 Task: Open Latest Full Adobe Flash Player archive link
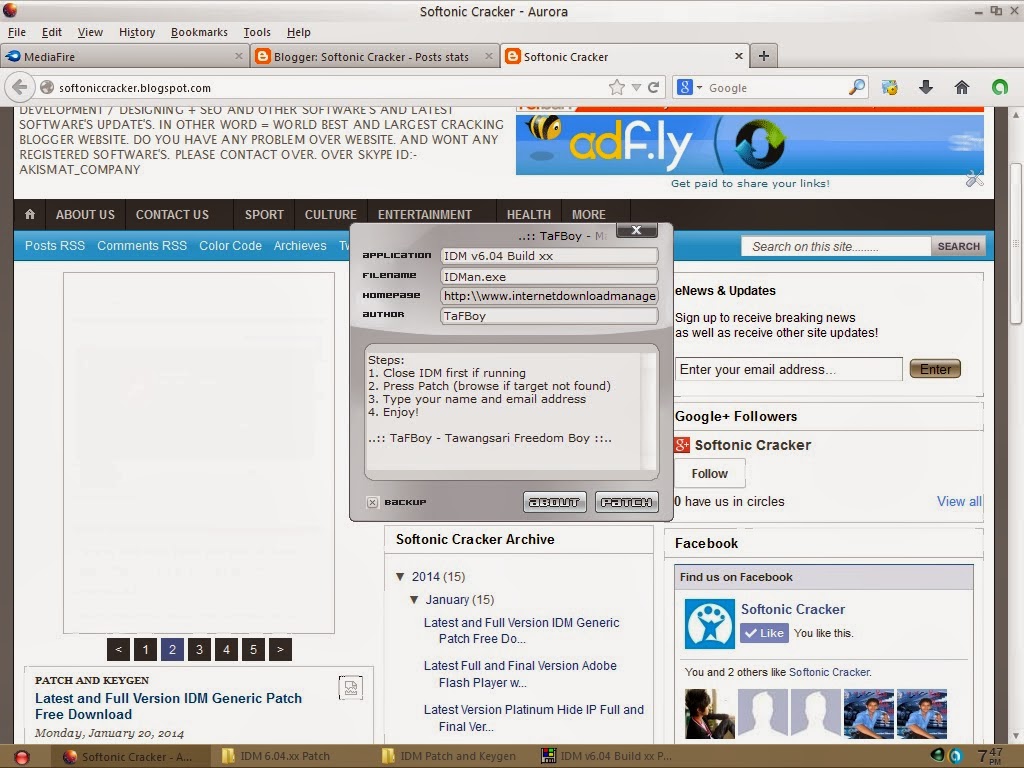pyautogui.click(x=520, y=674)
